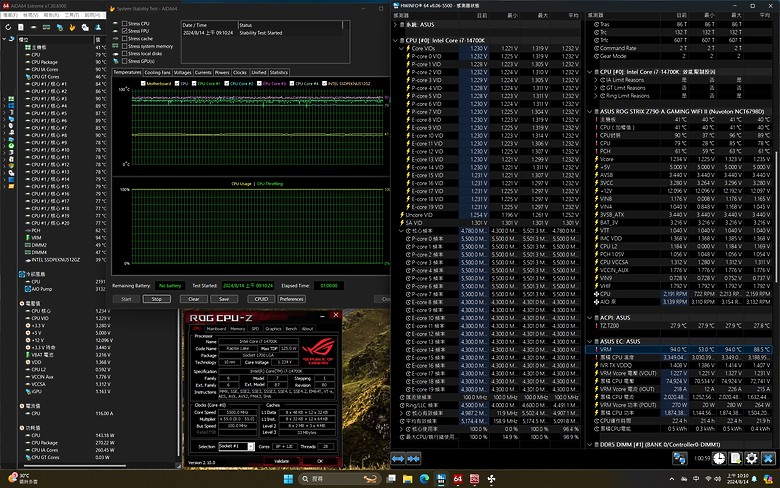This screenshot has height=488, width=780.
Task: Click the Windows Start button
Action: [x=288, y=479]
